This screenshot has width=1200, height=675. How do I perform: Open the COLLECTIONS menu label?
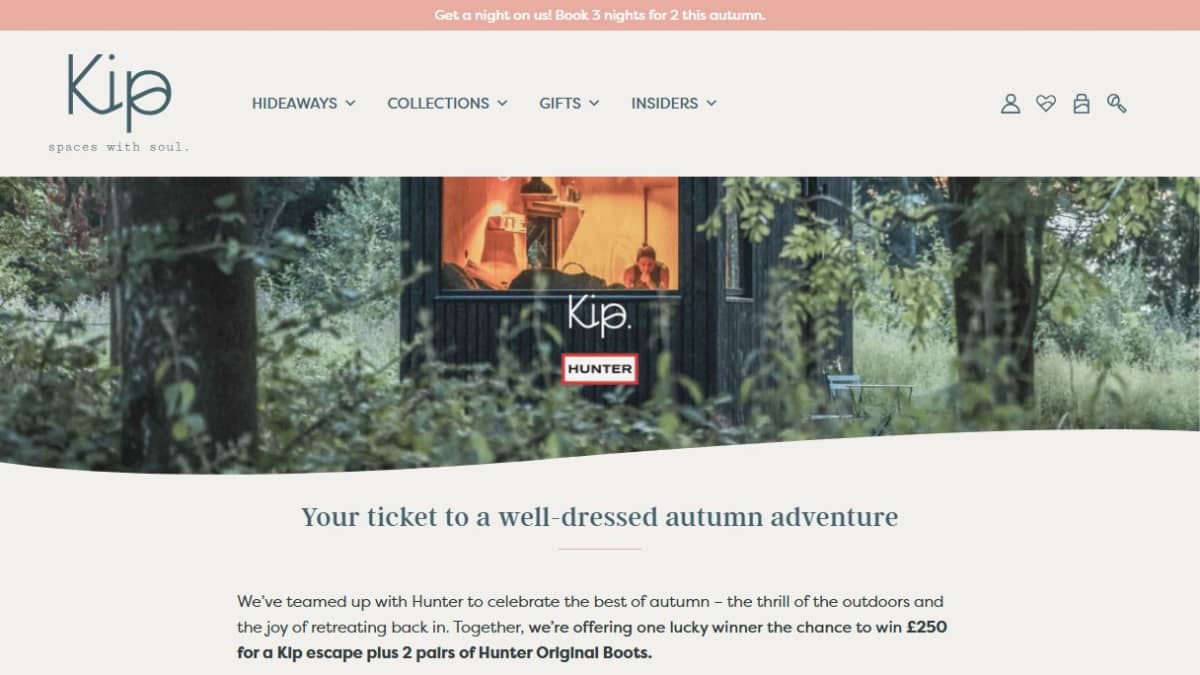click(438, 103)
